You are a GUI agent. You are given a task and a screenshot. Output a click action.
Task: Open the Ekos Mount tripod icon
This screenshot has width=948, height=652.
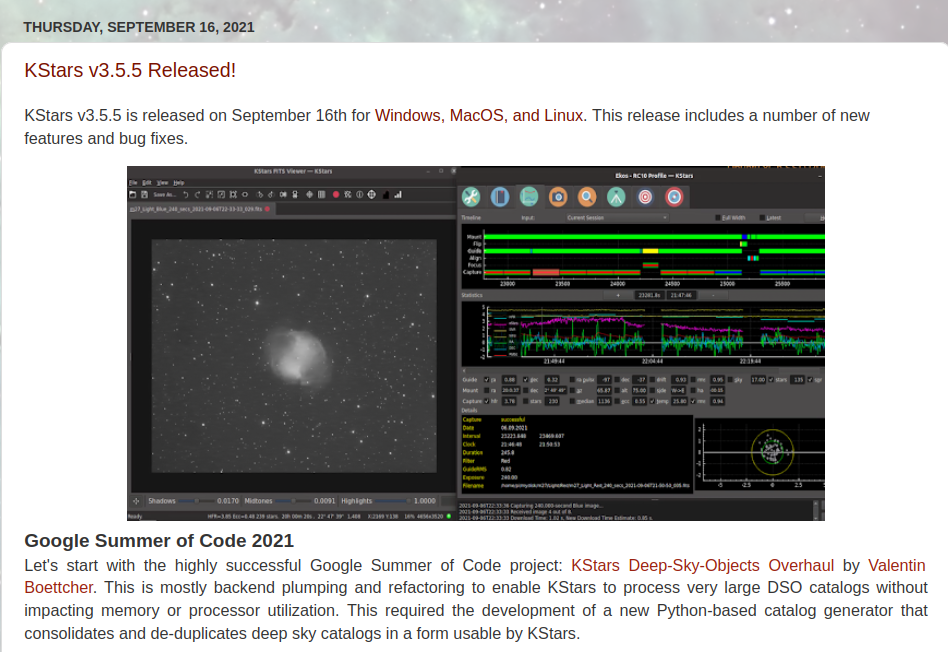(615, 197)
